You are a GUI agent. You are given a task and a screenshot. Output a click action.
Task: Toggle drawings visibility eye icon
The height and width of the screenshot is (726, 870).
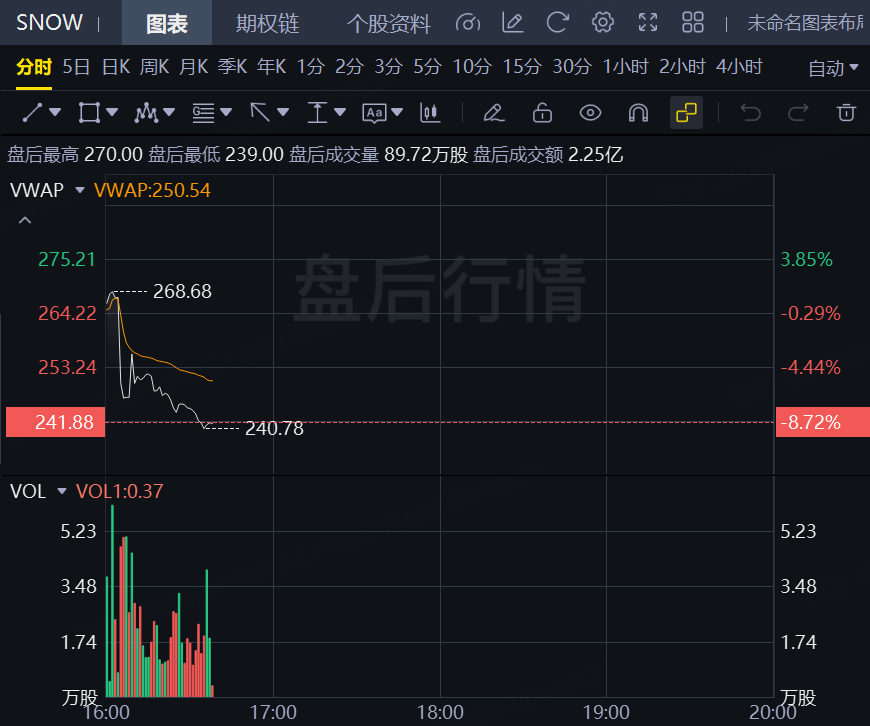(590, 113)
